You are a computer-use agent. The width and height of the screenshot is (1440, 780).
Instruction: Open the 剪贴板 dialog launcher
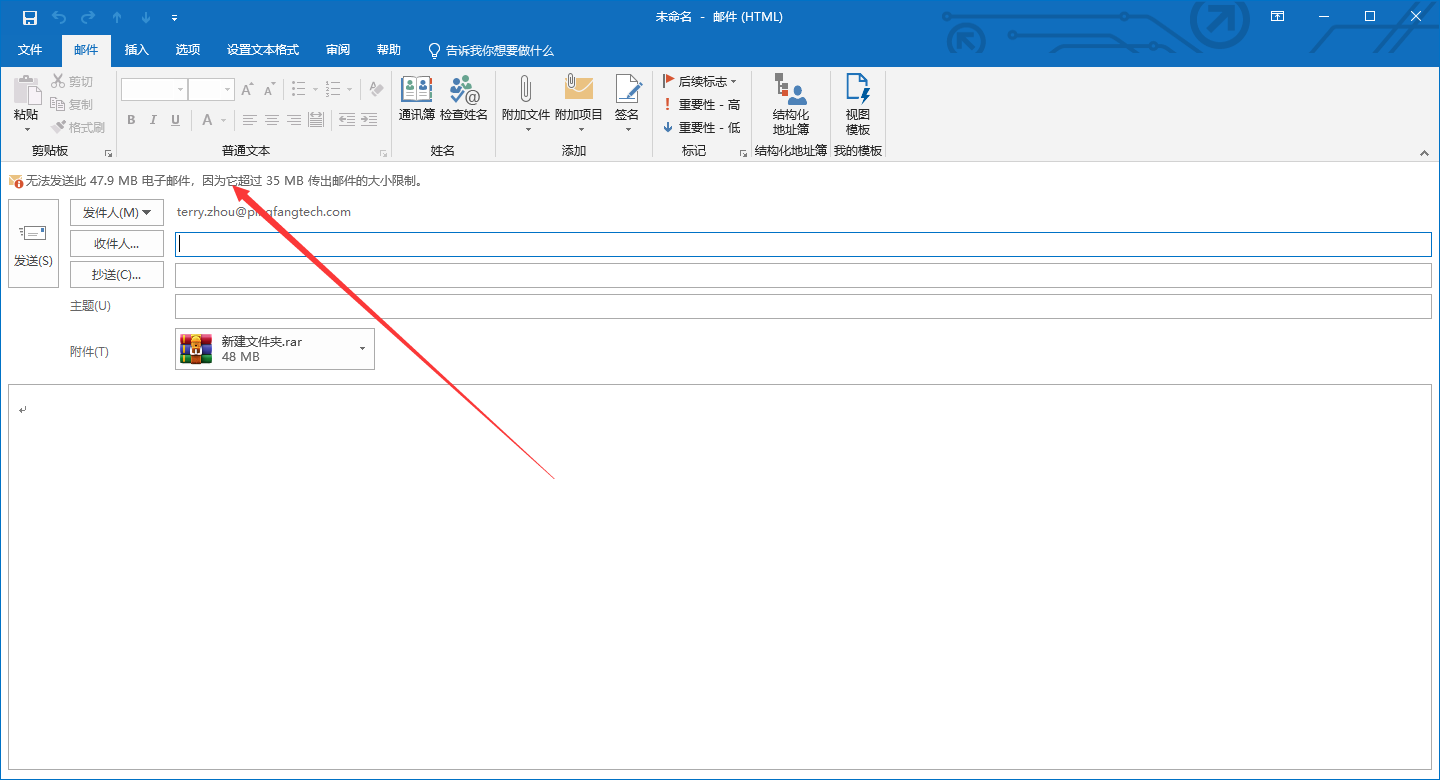[108, 153]
